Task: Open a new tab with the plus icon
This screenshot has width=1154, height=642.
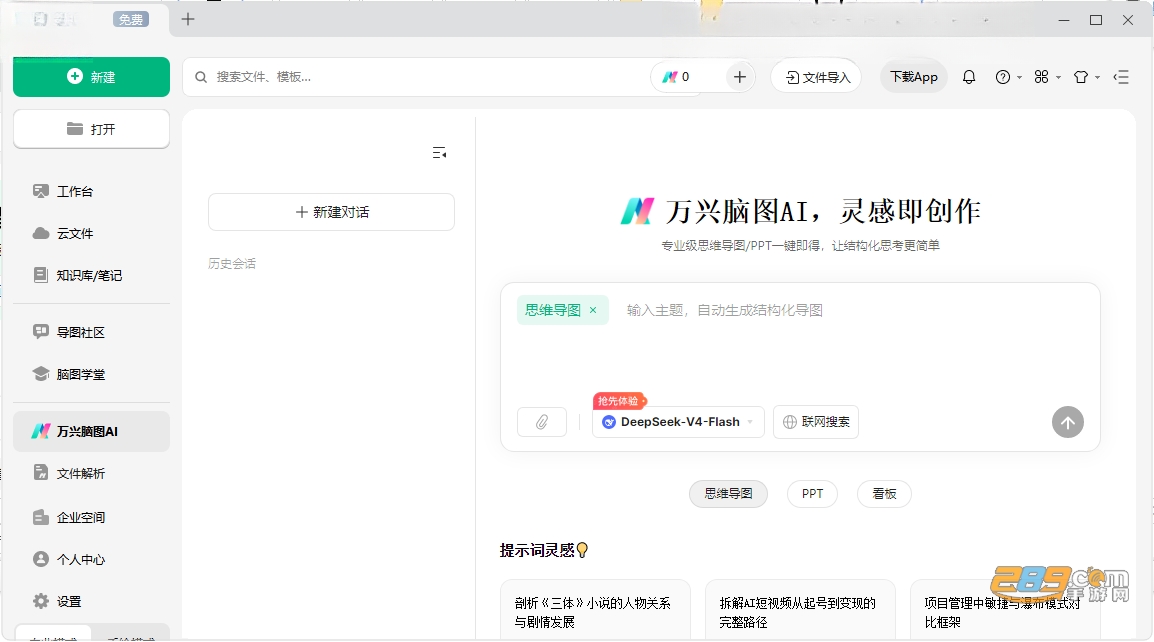Action: pos(188,19)
